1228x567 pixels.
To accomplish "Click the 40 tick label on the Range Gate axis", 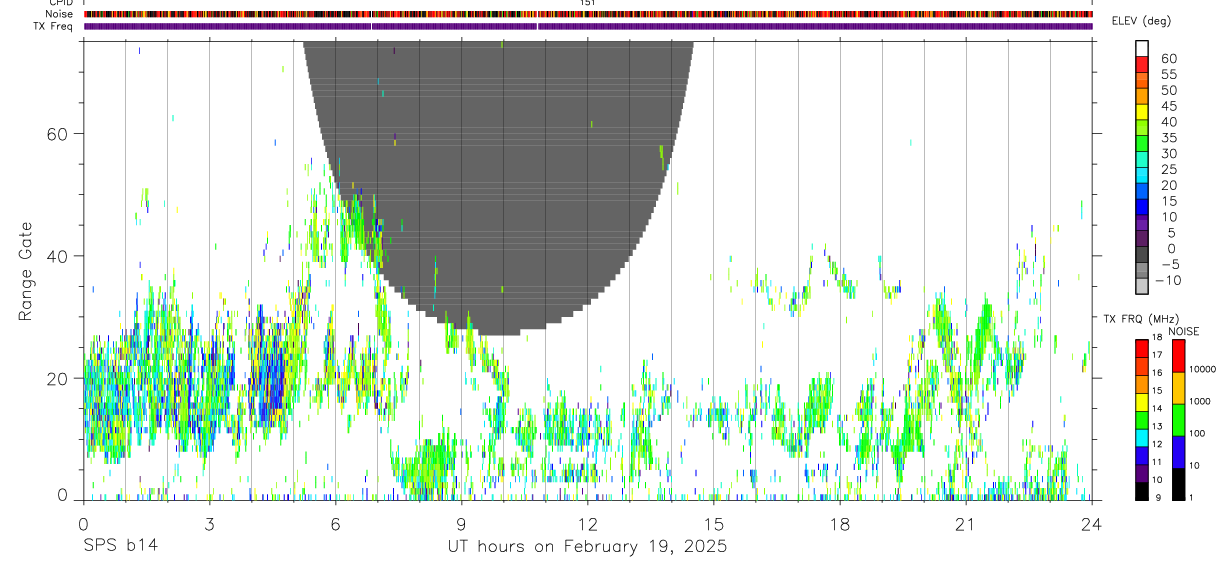I will coord(60,256).
